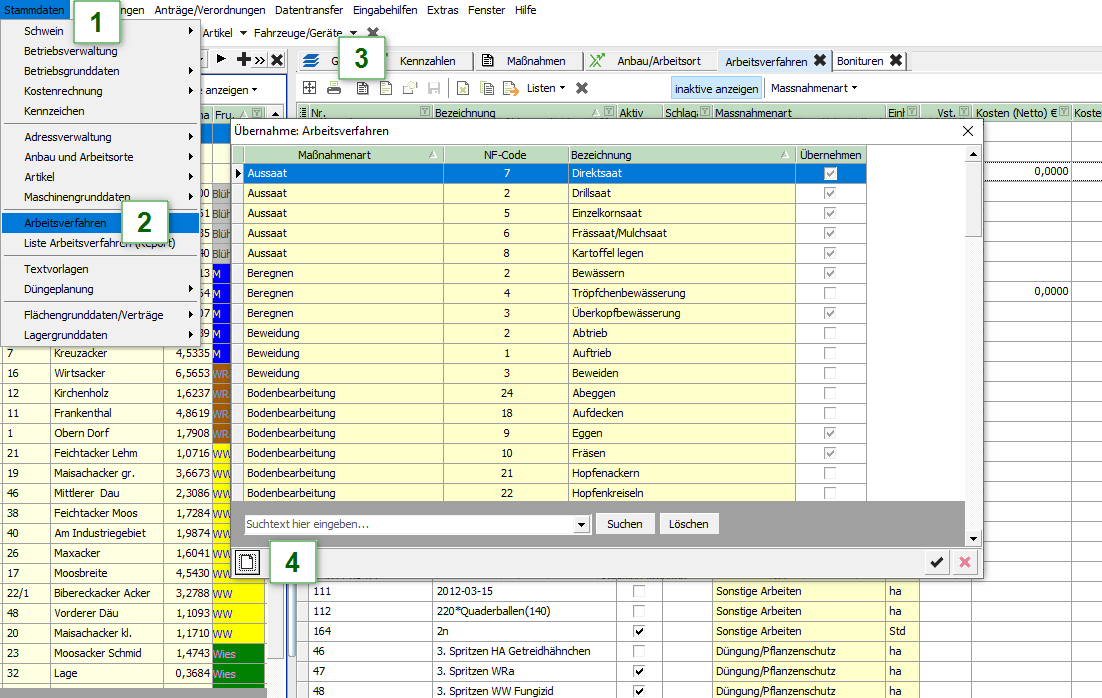Open the search text dropdown arrow

tap(581, 524)
